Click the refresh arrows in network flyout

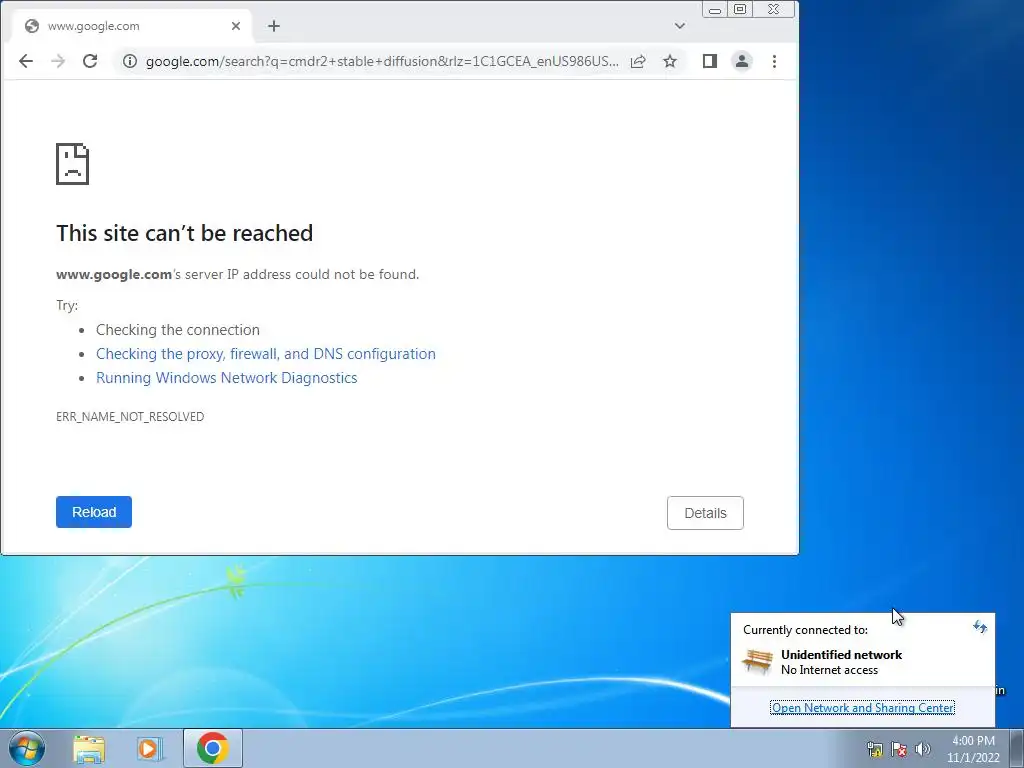tap(980, 627)
